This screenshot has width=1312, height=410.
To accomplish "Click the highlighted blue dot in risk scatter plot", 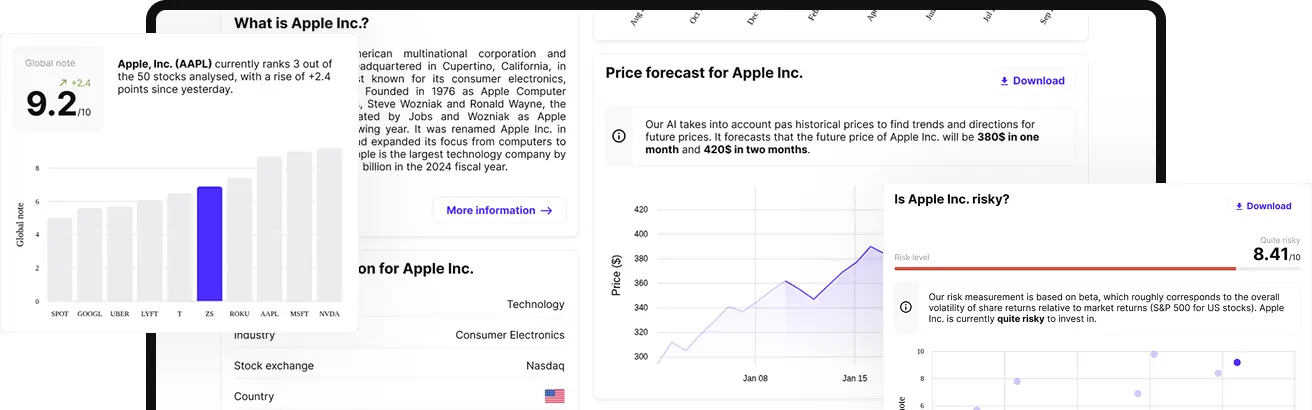I will (x=1237, y=362).
